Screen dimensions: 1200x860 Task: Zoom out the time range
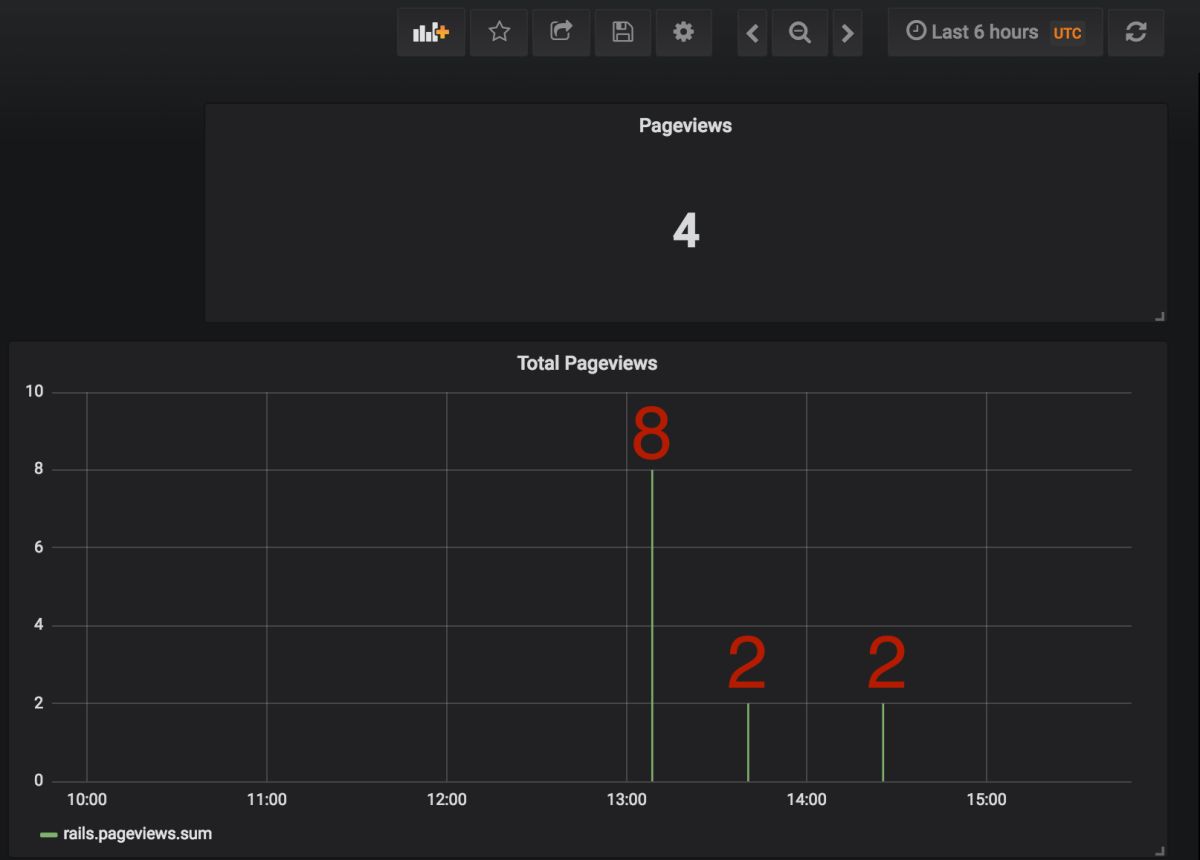800,32
